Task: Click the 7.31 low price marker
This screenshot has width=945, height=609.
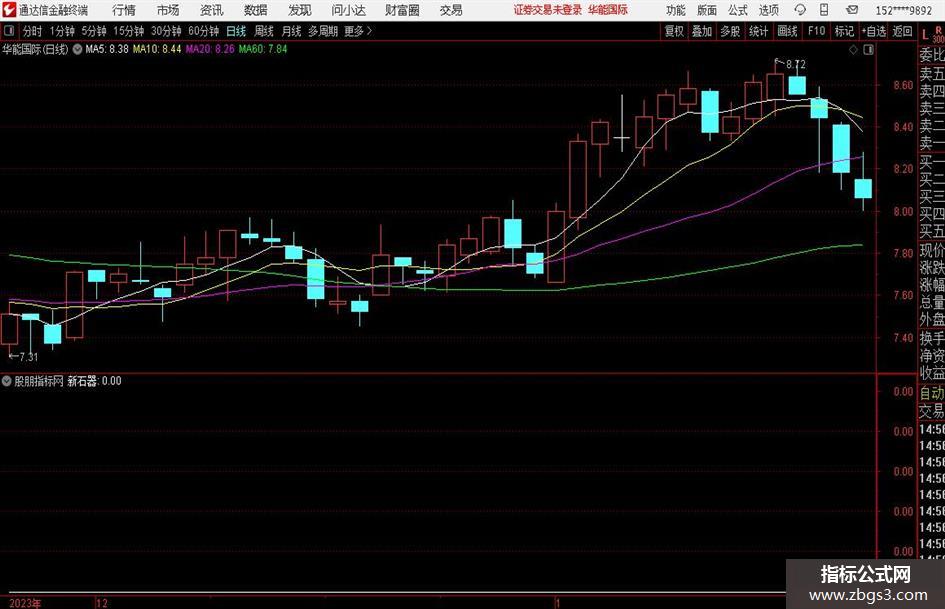Action: pos(28,357)
